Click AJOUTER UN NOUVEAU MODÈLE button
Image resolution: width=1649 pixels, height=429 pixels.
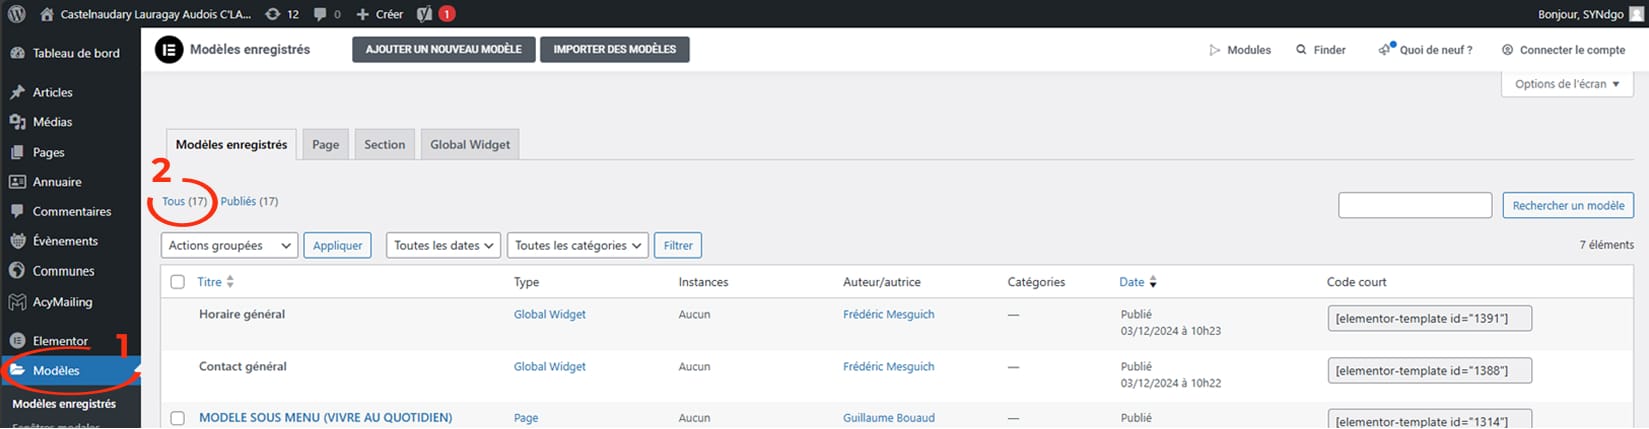(443, 49)
